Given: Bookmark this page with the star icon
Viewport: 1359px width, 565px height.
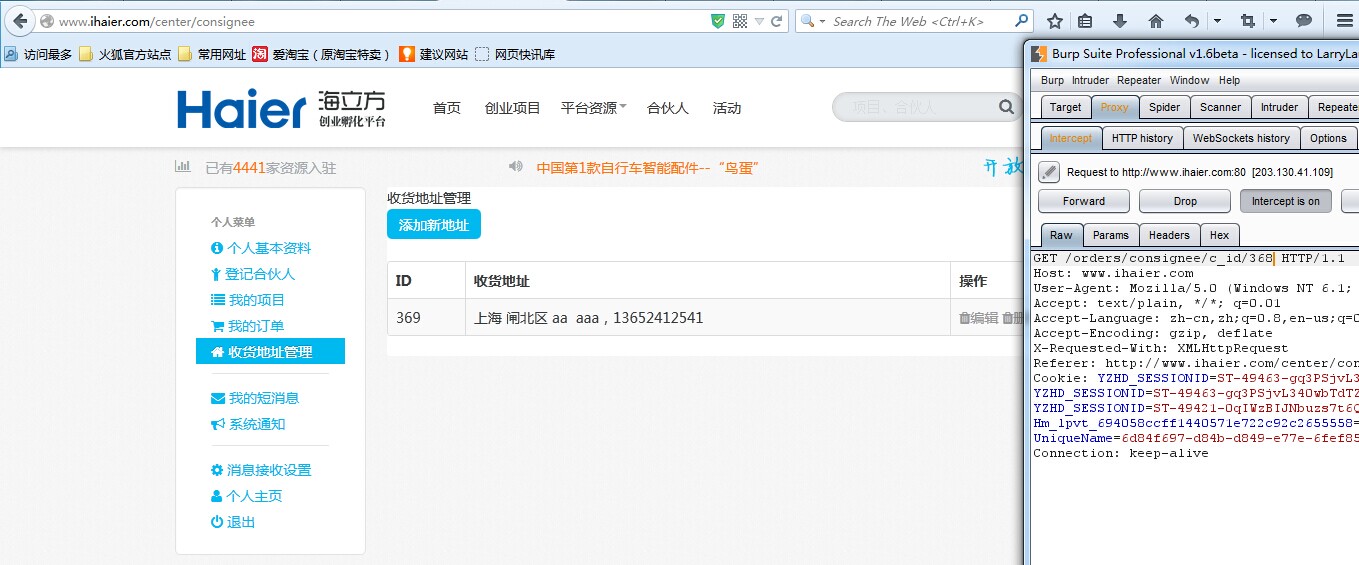Looking at the screenshot, I should 1055,21.
